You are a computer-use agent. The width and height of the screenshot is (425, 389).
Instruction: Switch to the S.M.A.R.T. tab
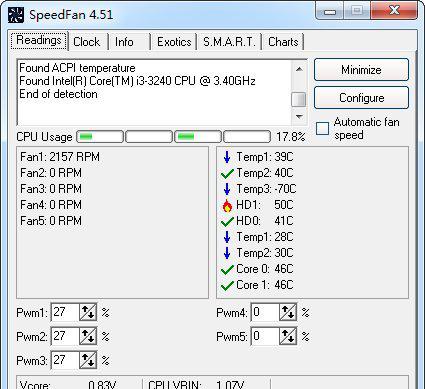[x=229, y=42]
